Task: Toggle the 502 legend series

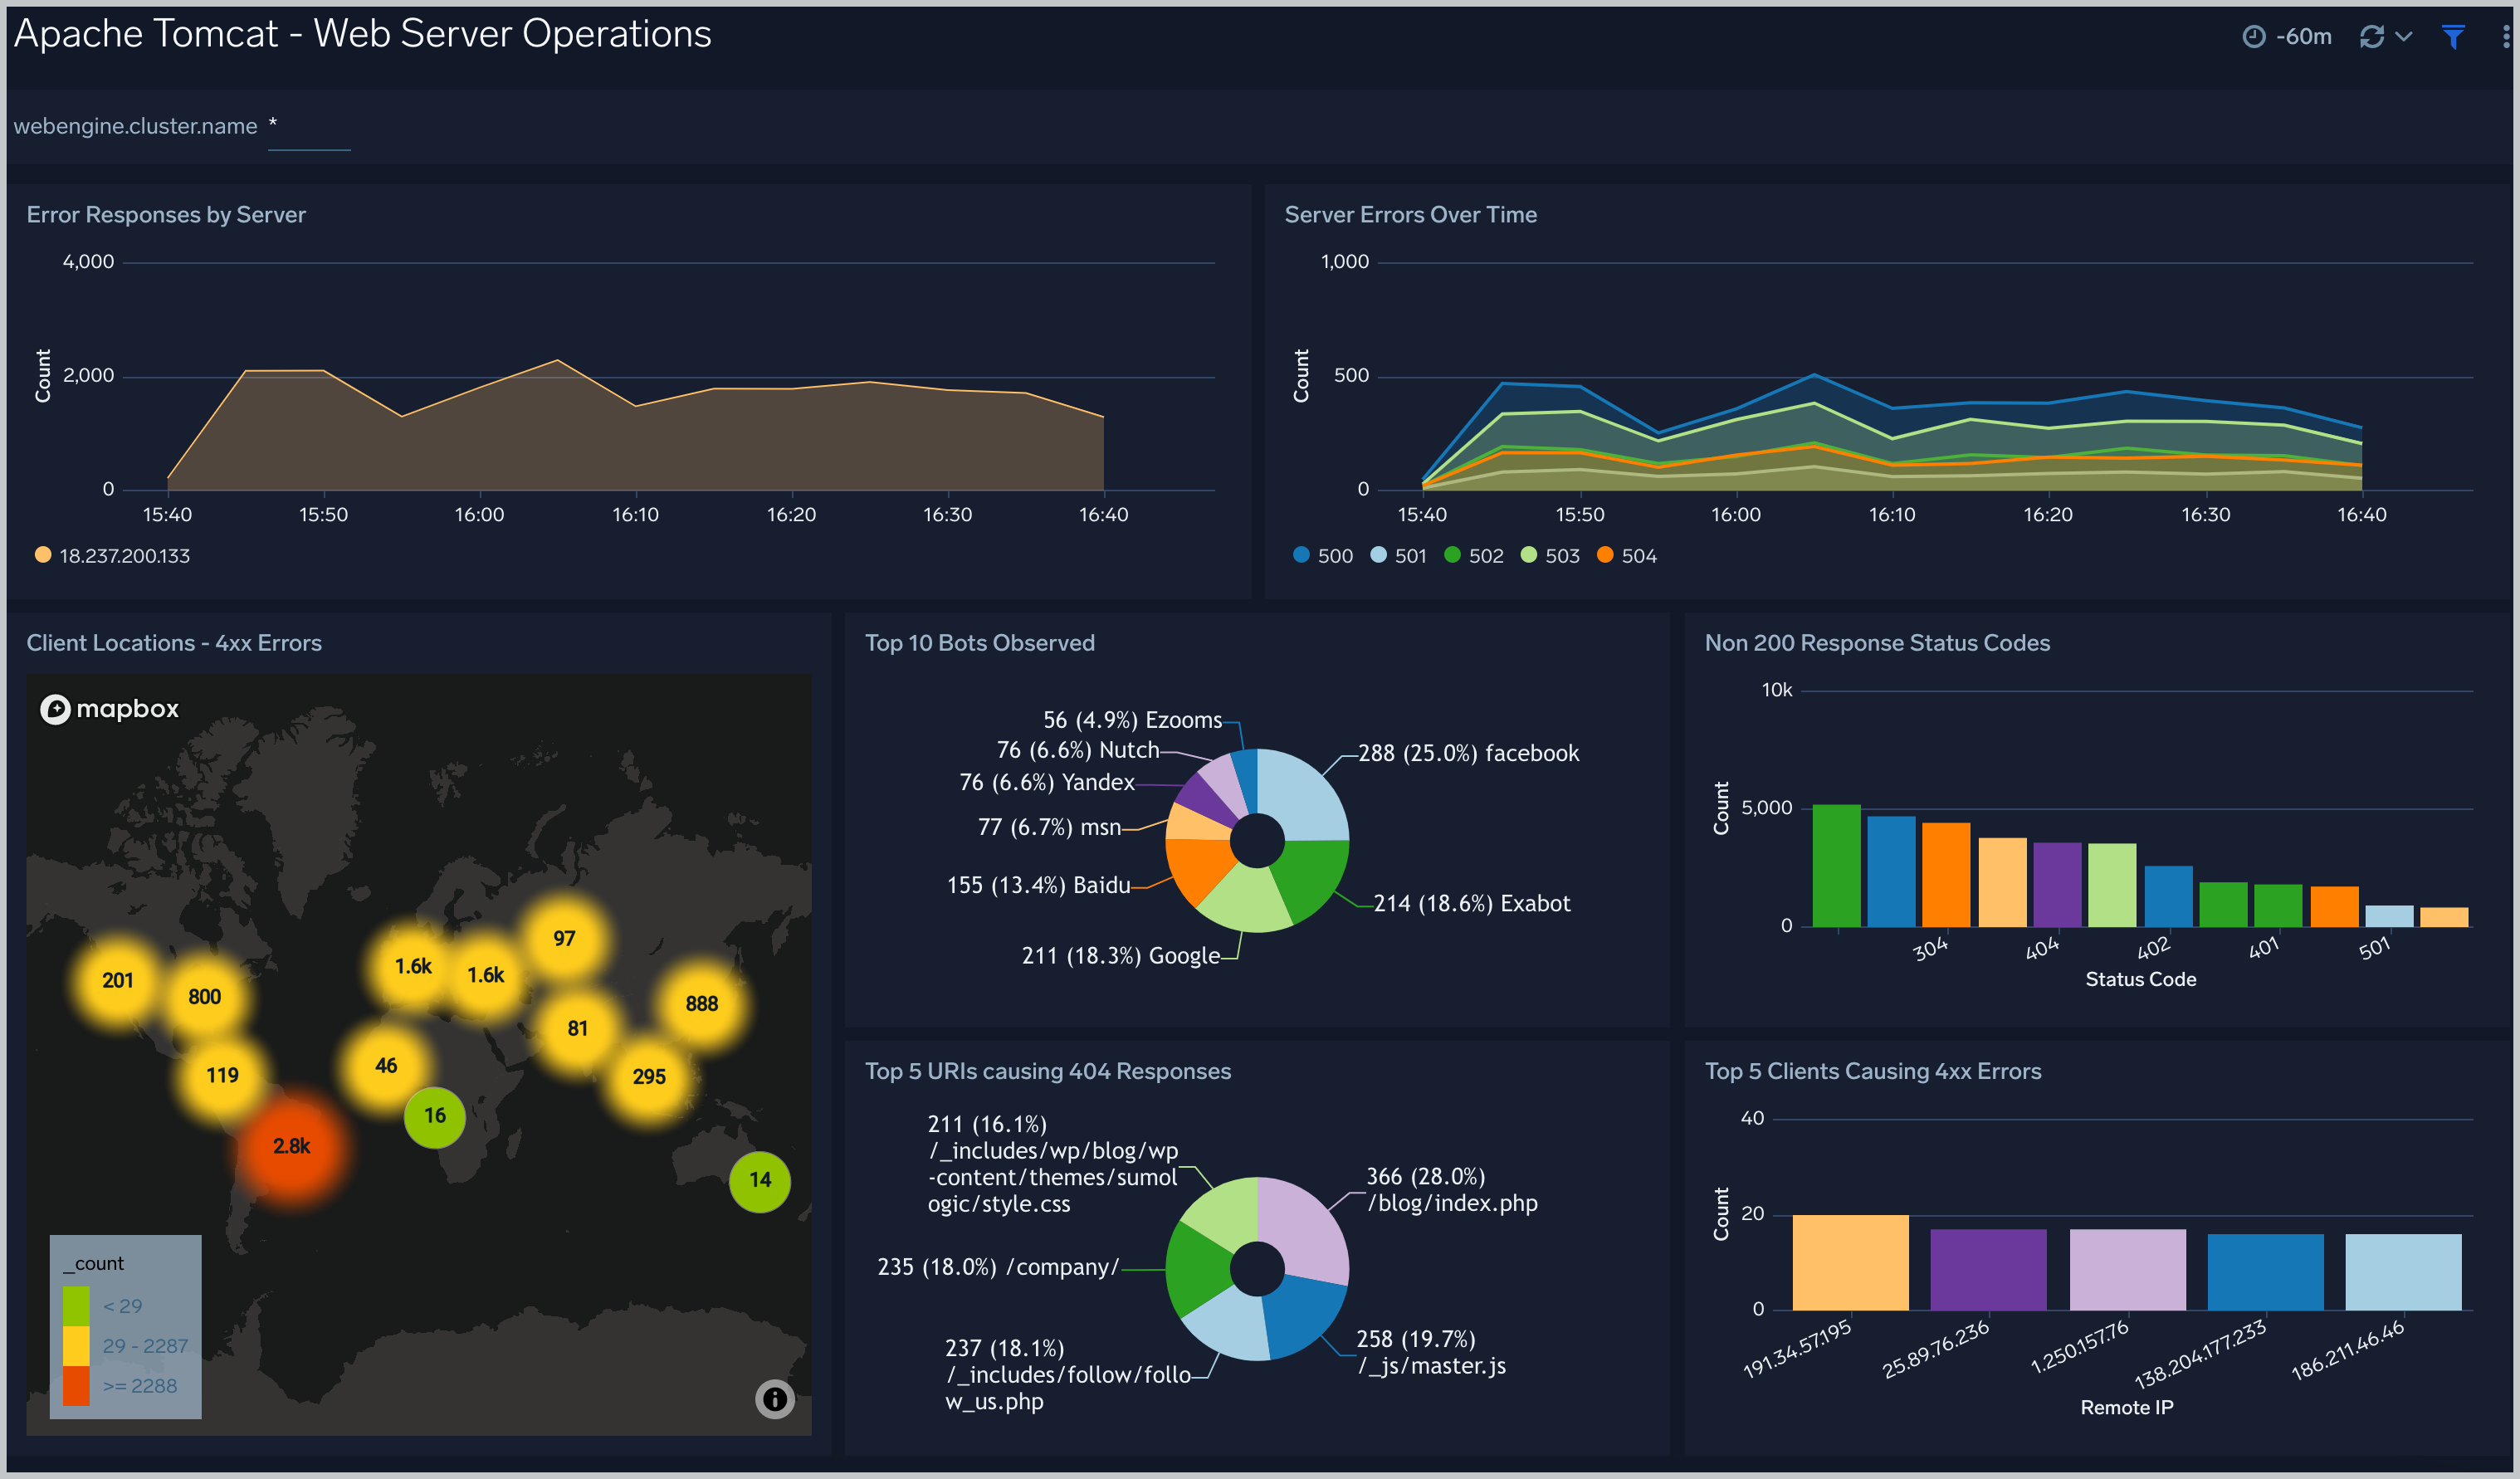Action: [1474, 555]
